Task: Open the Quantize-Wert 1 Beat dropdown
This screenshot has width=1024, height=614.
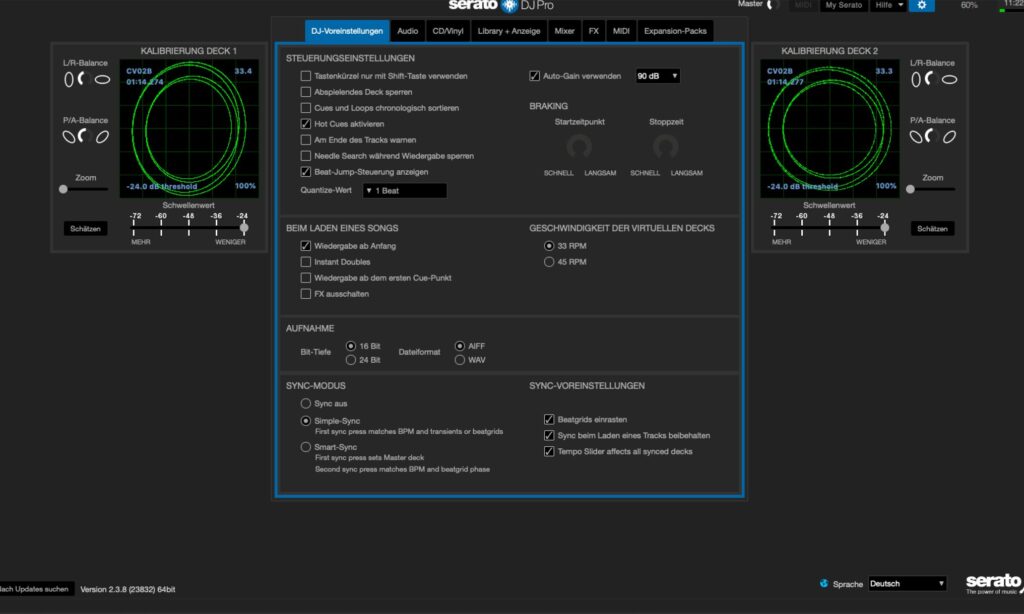Action: coord(404,190)
